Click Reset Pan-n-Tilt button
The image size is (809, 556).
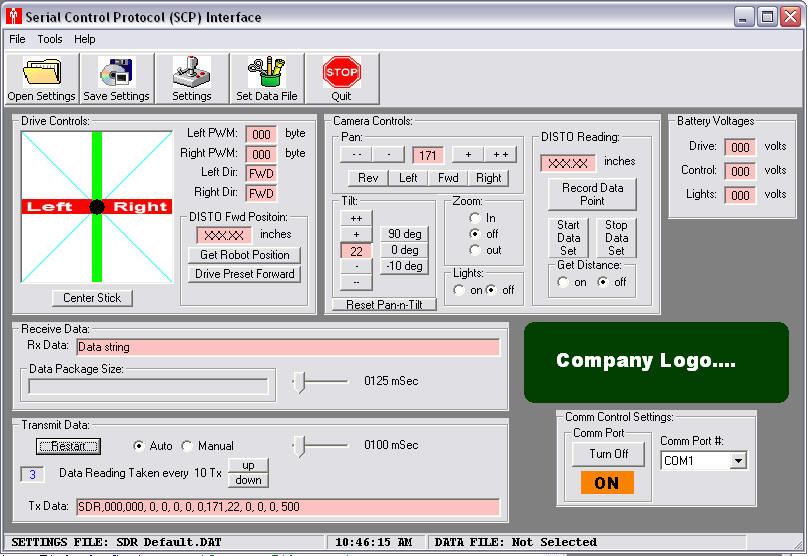pyautogui.click(x=384, y=304)
